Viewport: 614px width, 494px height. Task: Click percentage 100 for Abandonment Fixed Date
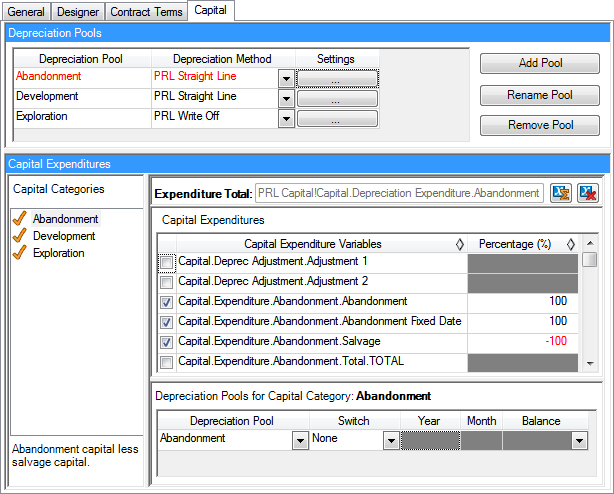click(522, 322)
